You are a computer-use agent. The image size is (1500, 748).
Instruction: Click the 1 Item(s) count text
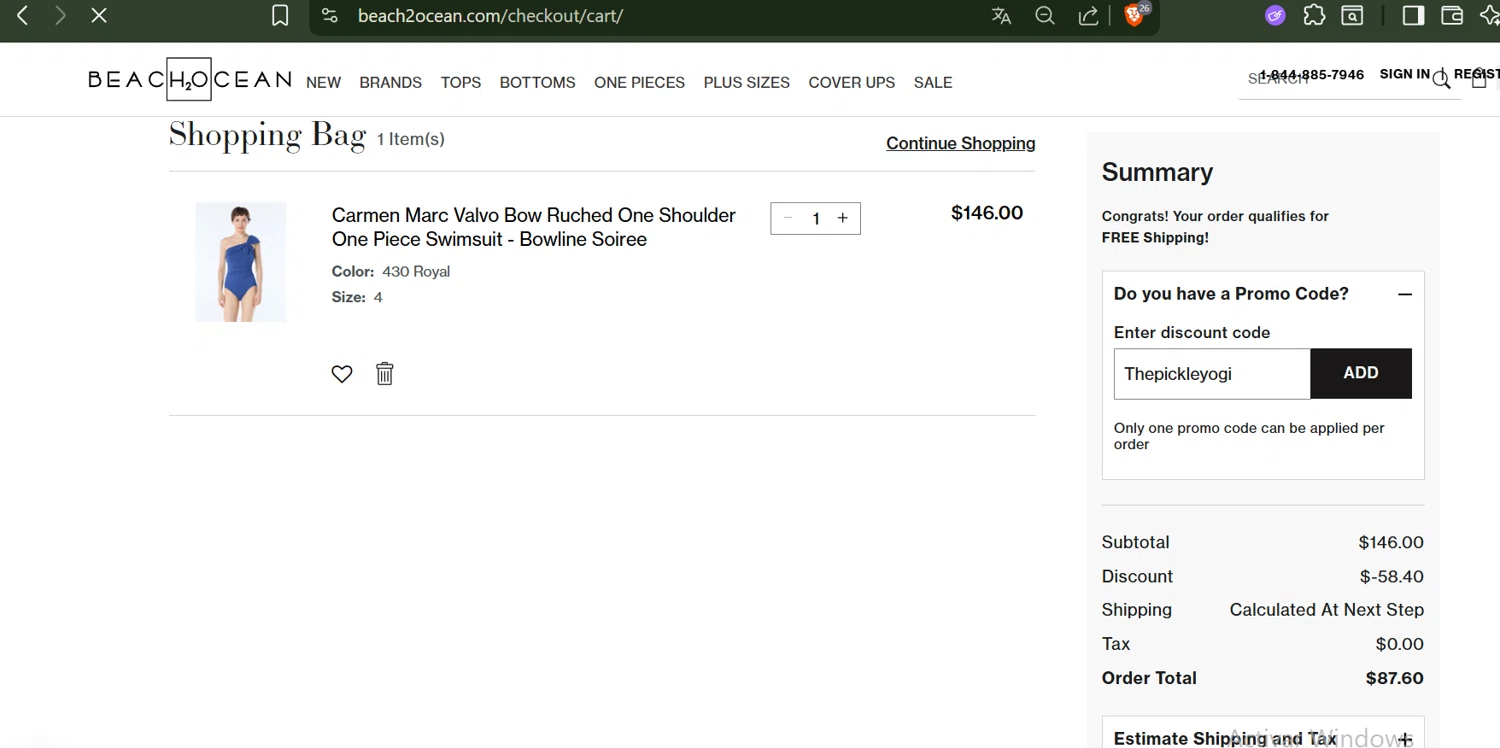point(411,139)
